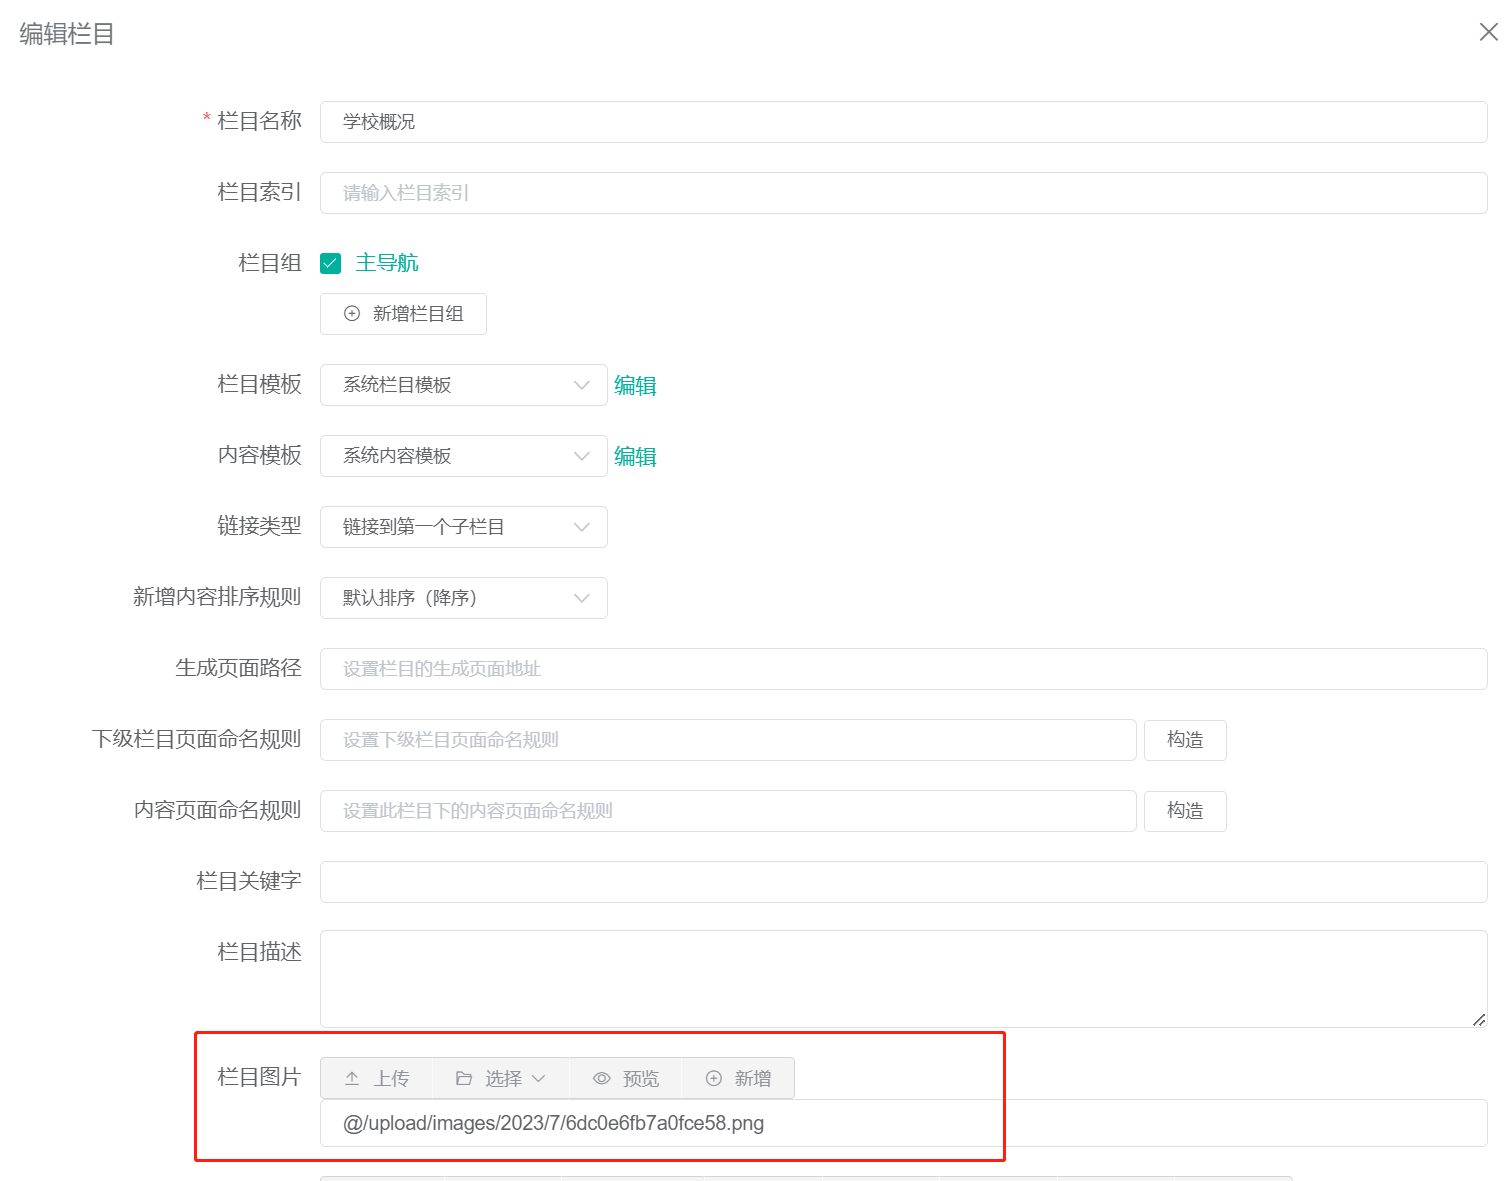Click the image path field showing 6dc0e6fb7a0fce58.png
Image resolution: width=1505 pixels, height=1181 pixels.
[x=661, y=1123]
